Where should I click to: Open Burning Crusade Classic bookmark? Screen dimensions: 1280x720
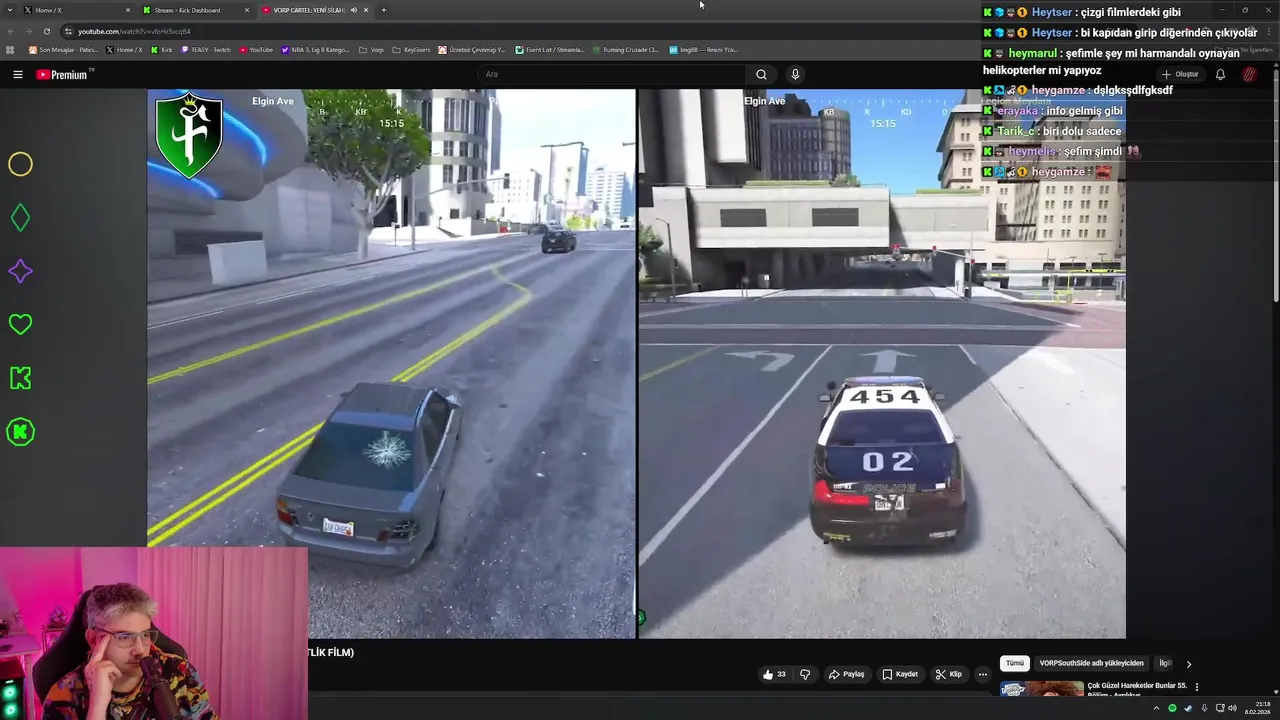coord(625,49)
